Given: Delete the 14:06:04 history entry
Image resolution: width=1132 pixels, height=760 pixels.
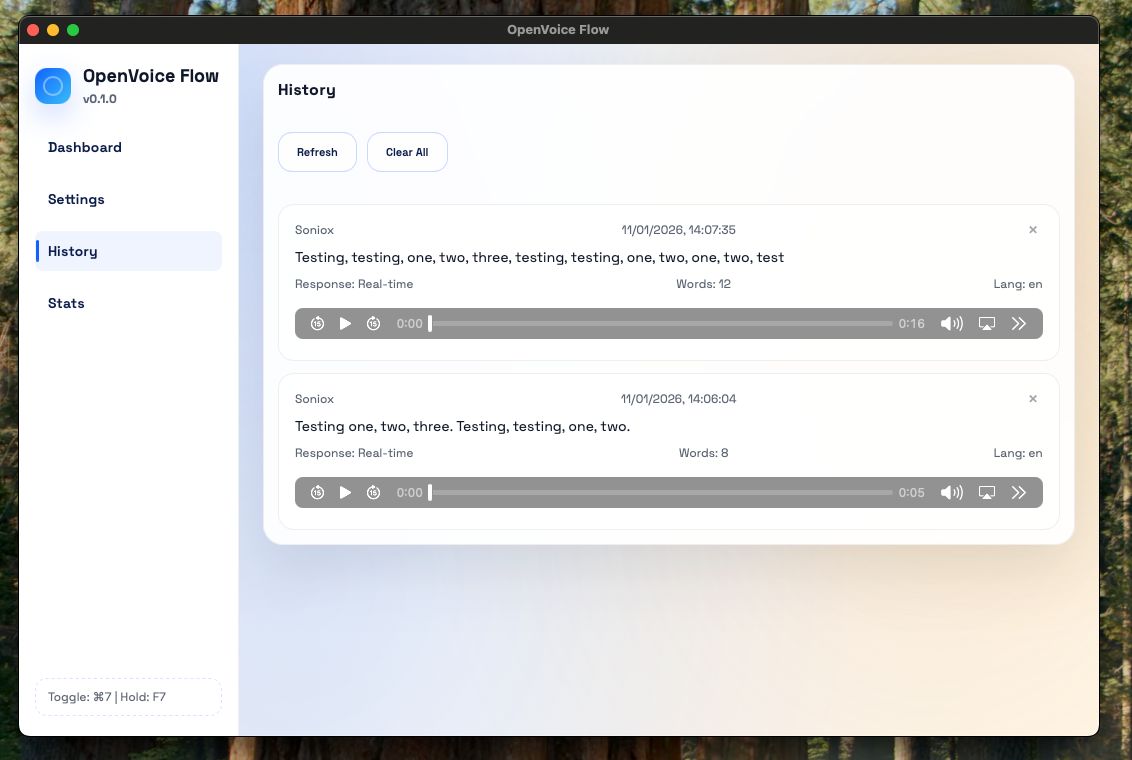Looking at the screenshot, I should (1032, 398).
